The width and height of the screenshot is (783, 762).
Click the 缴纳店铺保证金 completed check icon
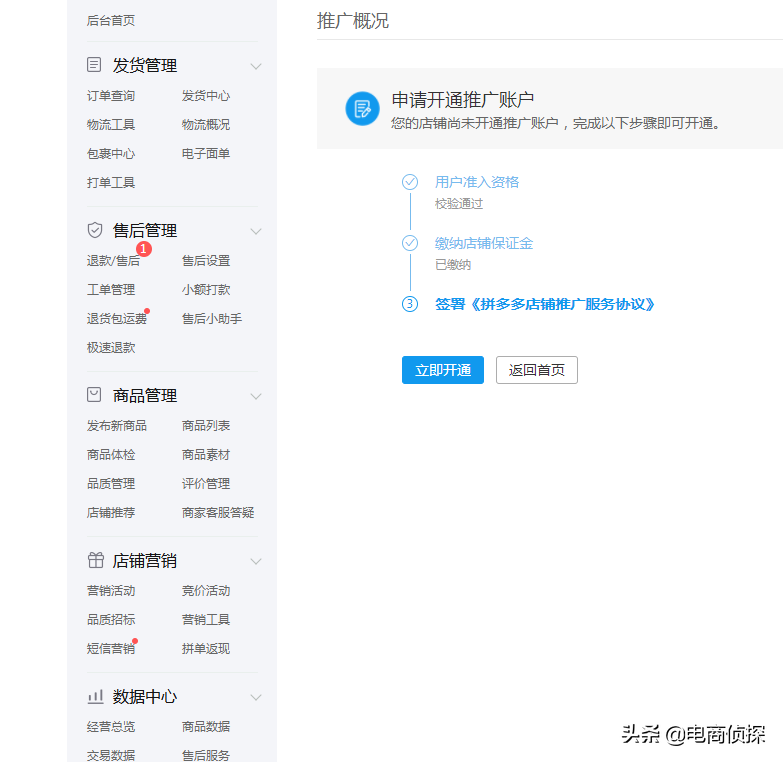click(x=410, y=243)
